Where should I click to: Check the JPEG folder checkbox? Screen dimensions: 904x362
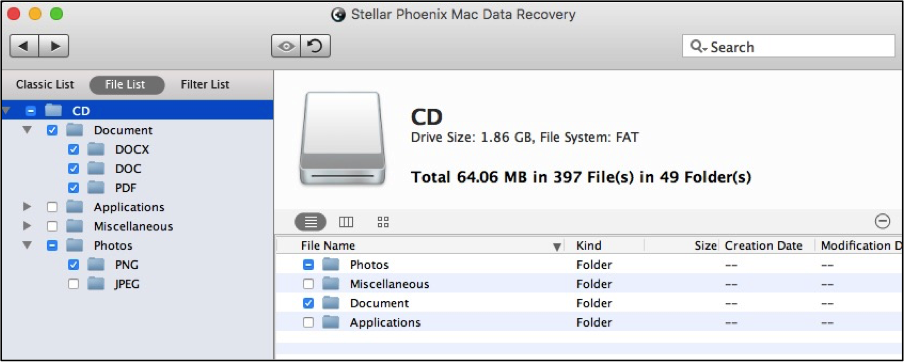pos(73,284)
